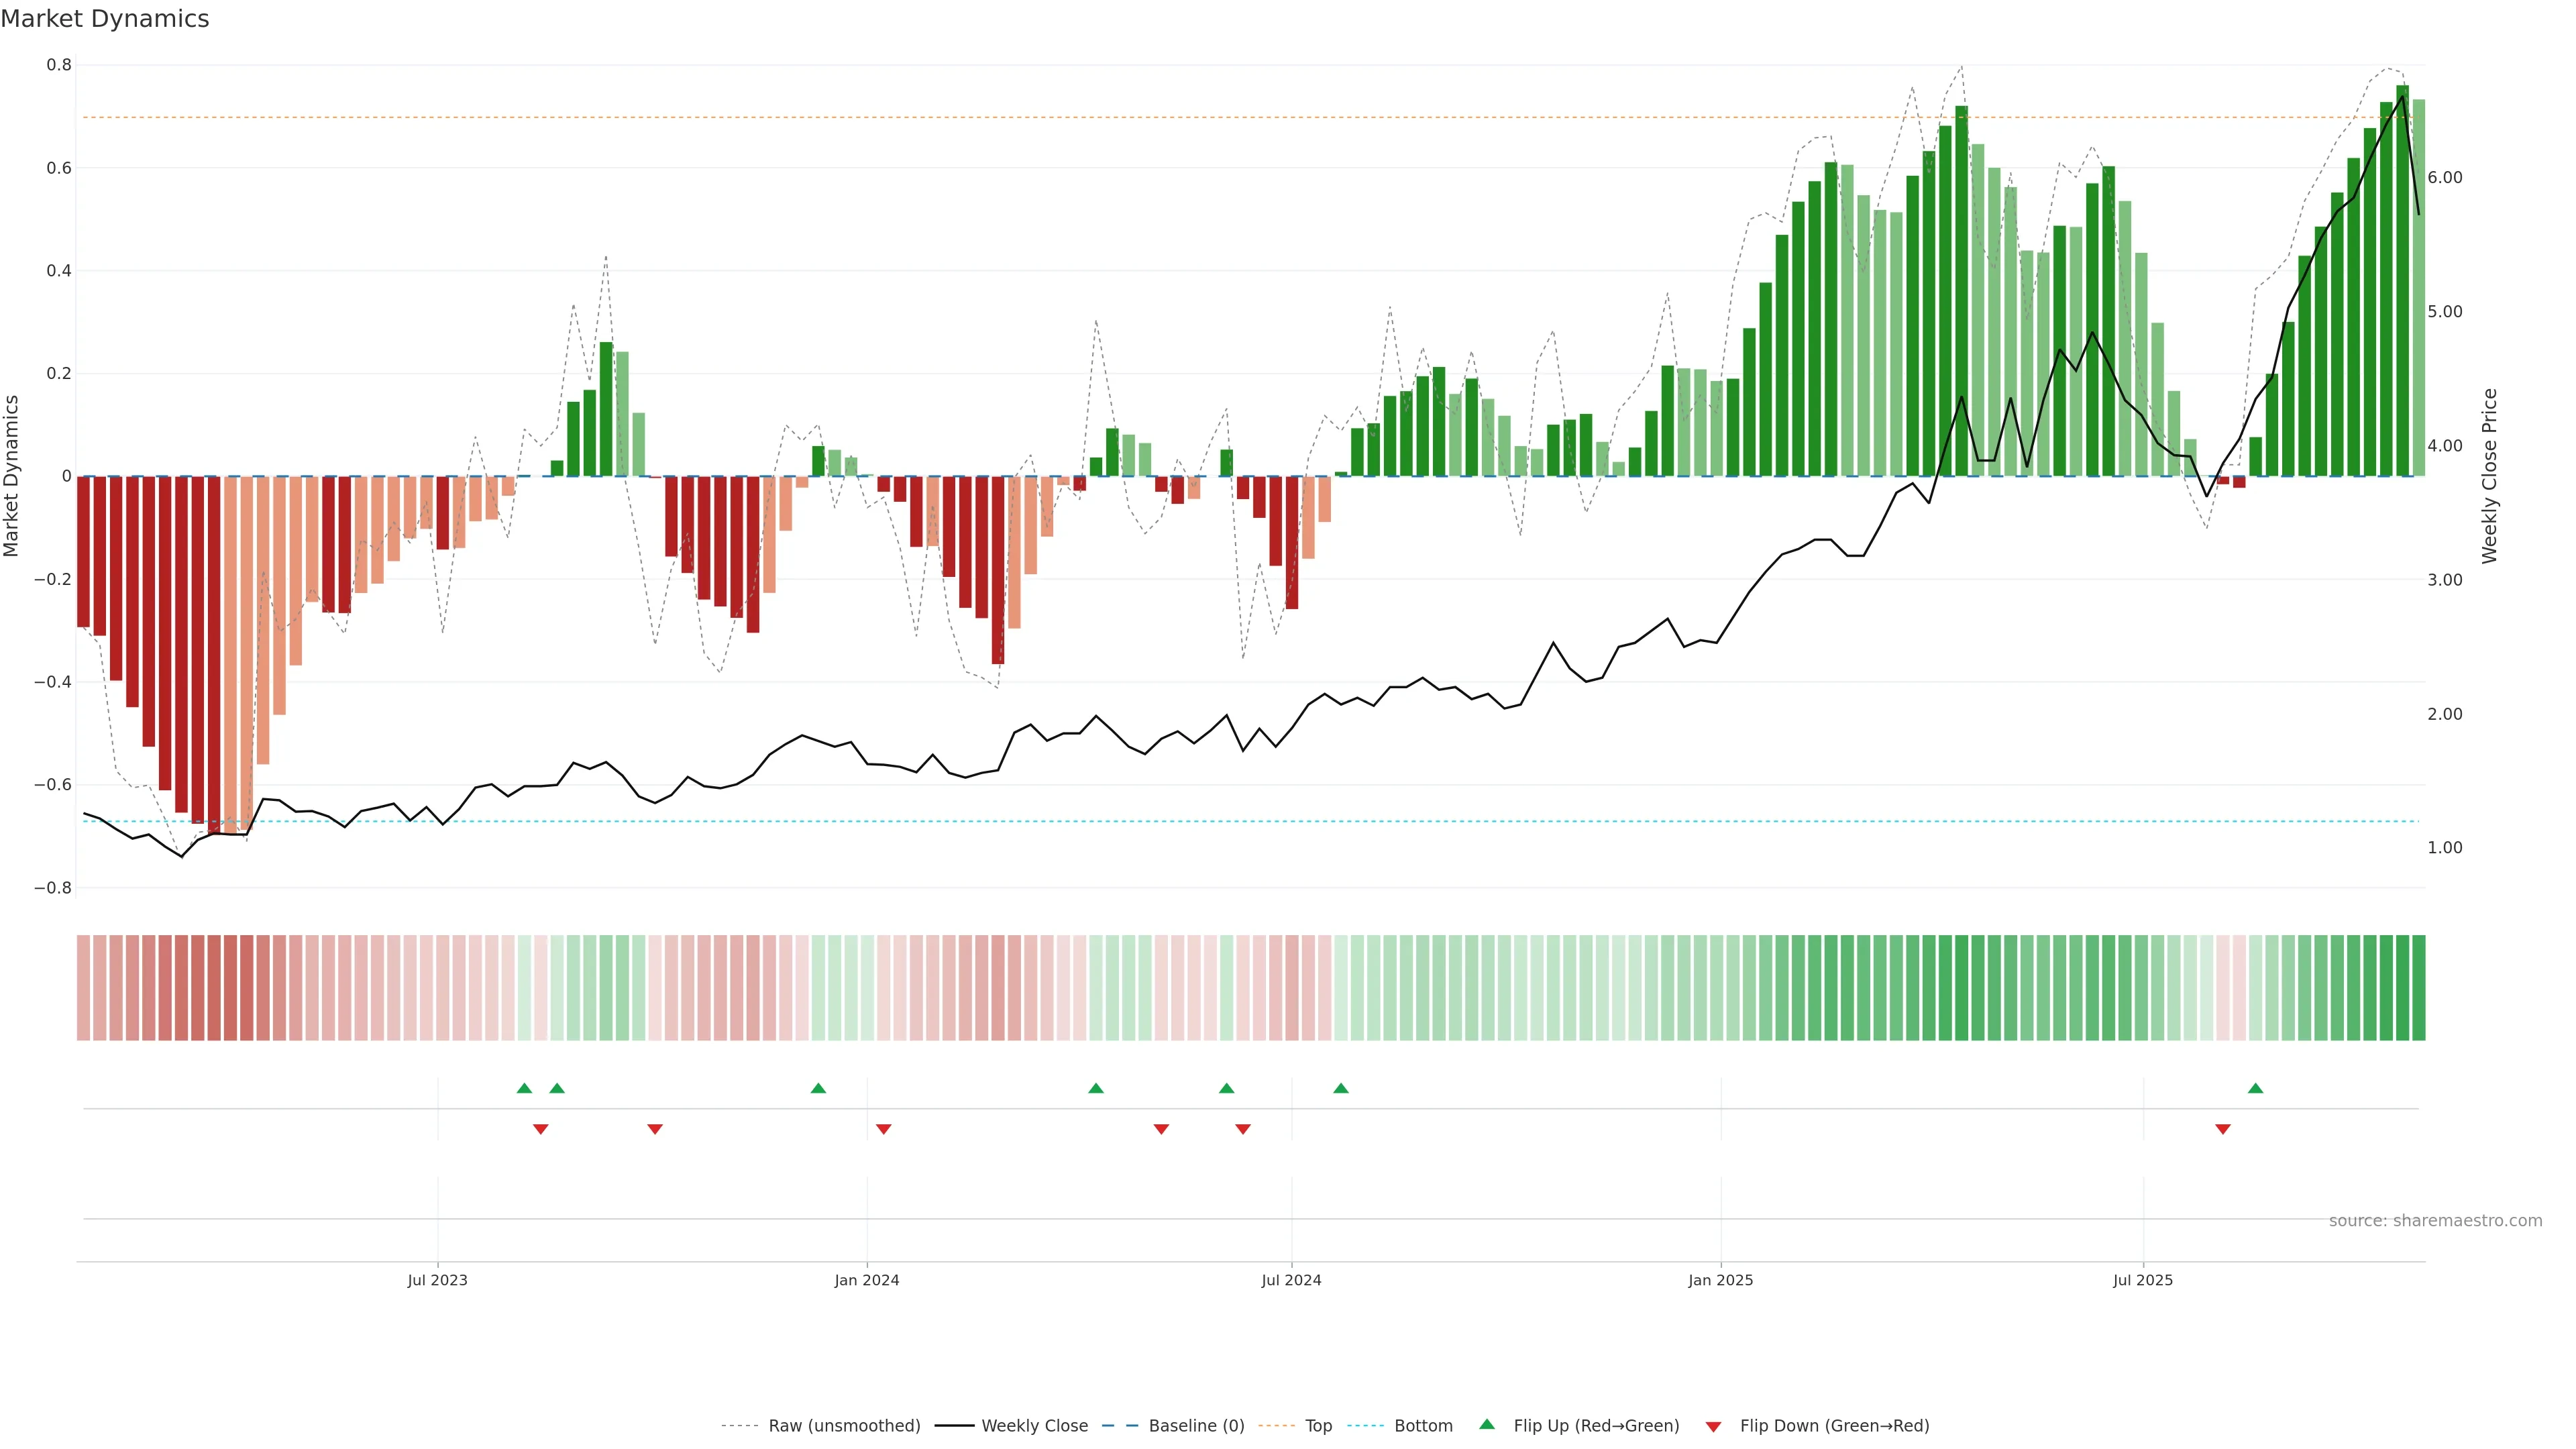Click the rightmost red Flip Down triangle marker
This screenshot has height=1449, width=2576.
(2222, 1129)
